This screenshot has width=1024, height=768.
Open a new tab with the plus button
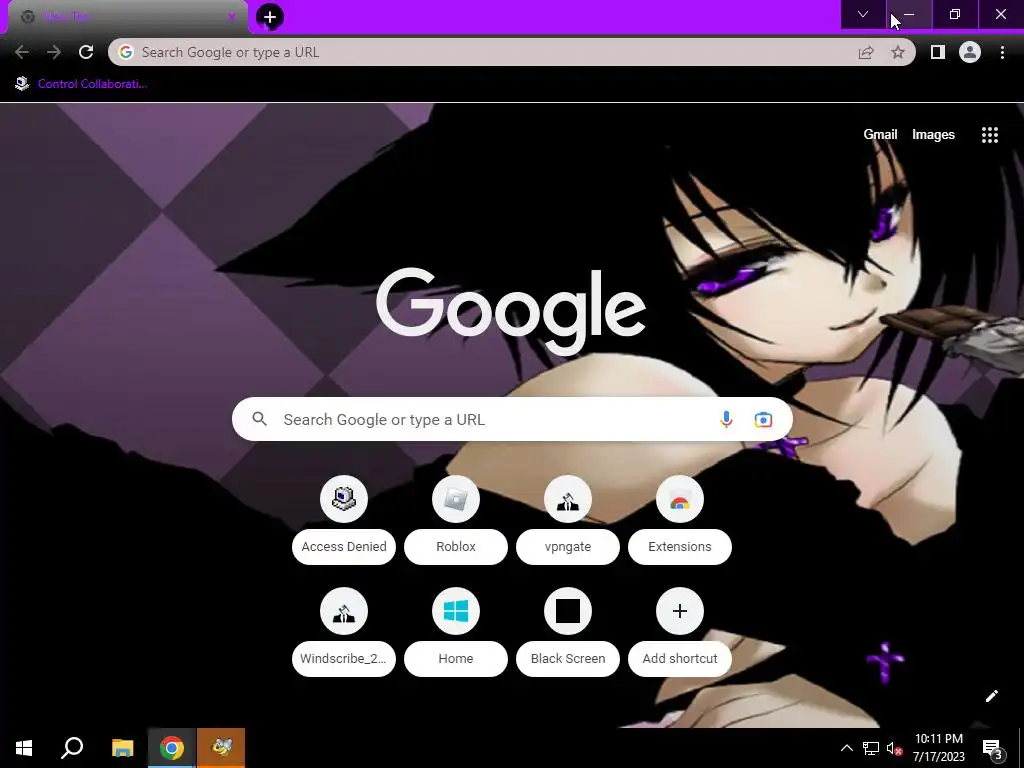click(270, 17)
